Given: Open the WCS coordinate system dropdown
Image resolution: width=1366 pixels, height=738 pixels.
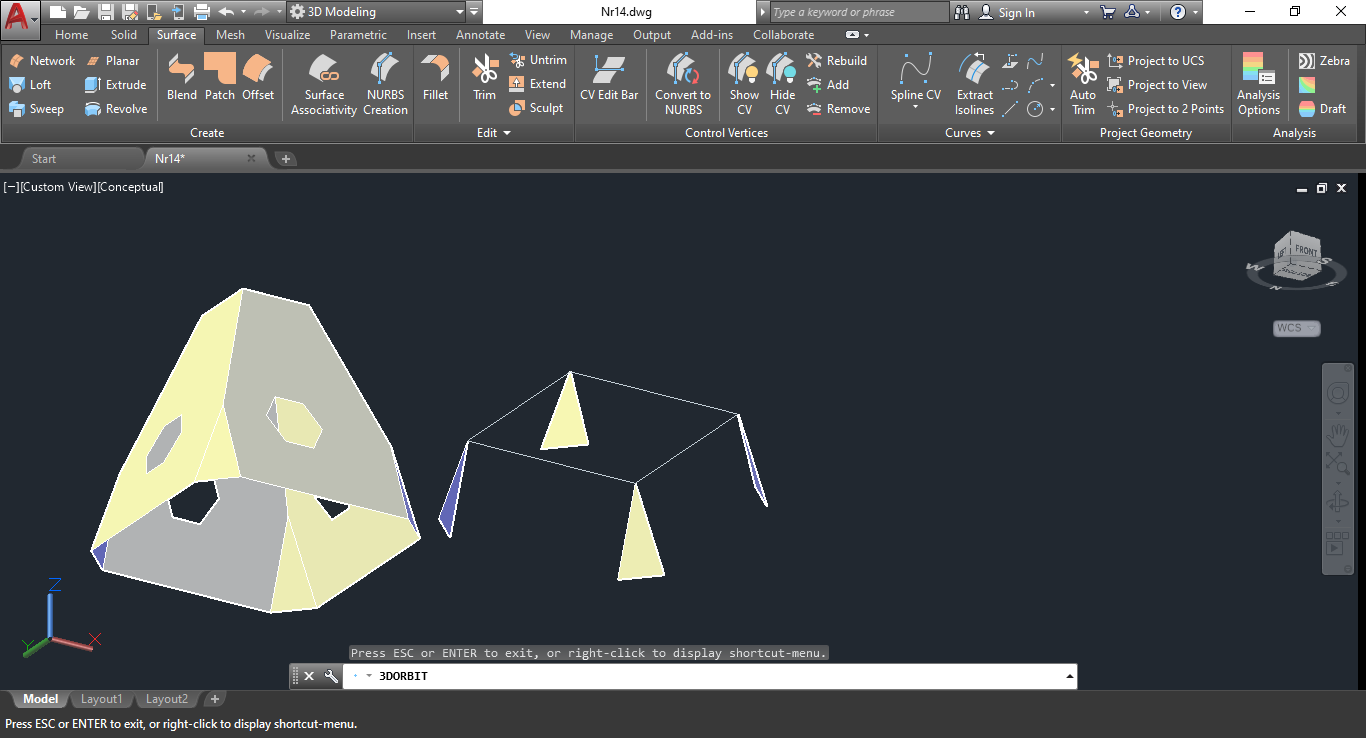Looking at the screenshot, I should (1296, 328).
